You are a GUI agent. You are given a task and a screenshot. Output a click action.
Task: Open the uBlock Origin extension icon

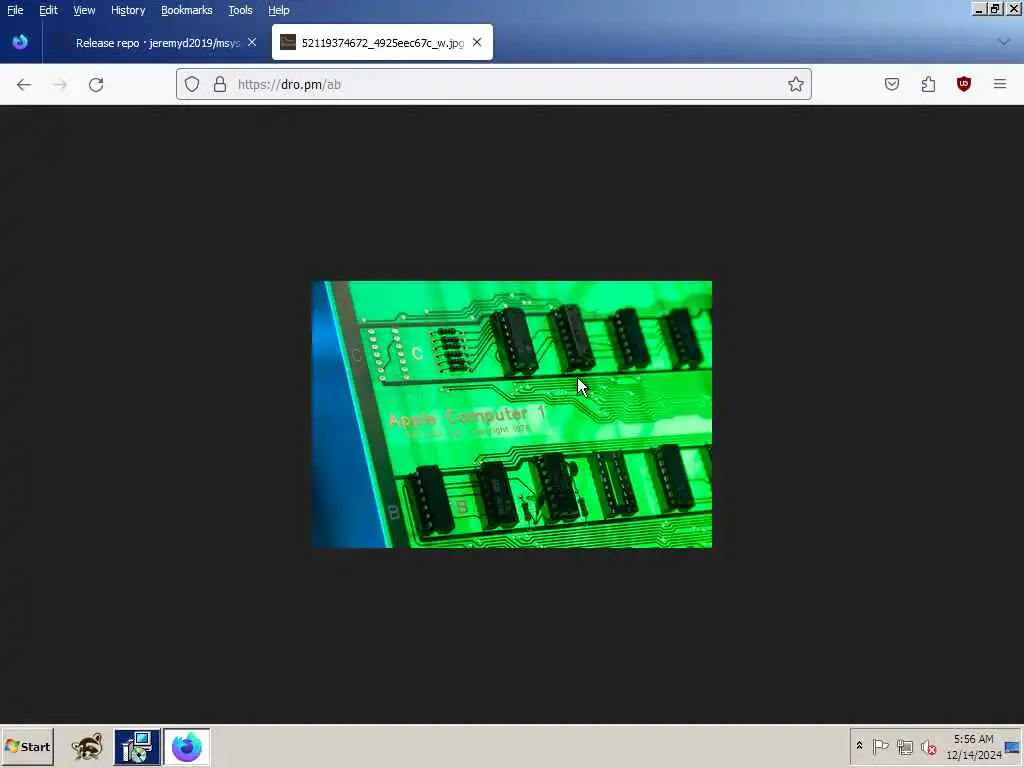[x=964, y=84]
